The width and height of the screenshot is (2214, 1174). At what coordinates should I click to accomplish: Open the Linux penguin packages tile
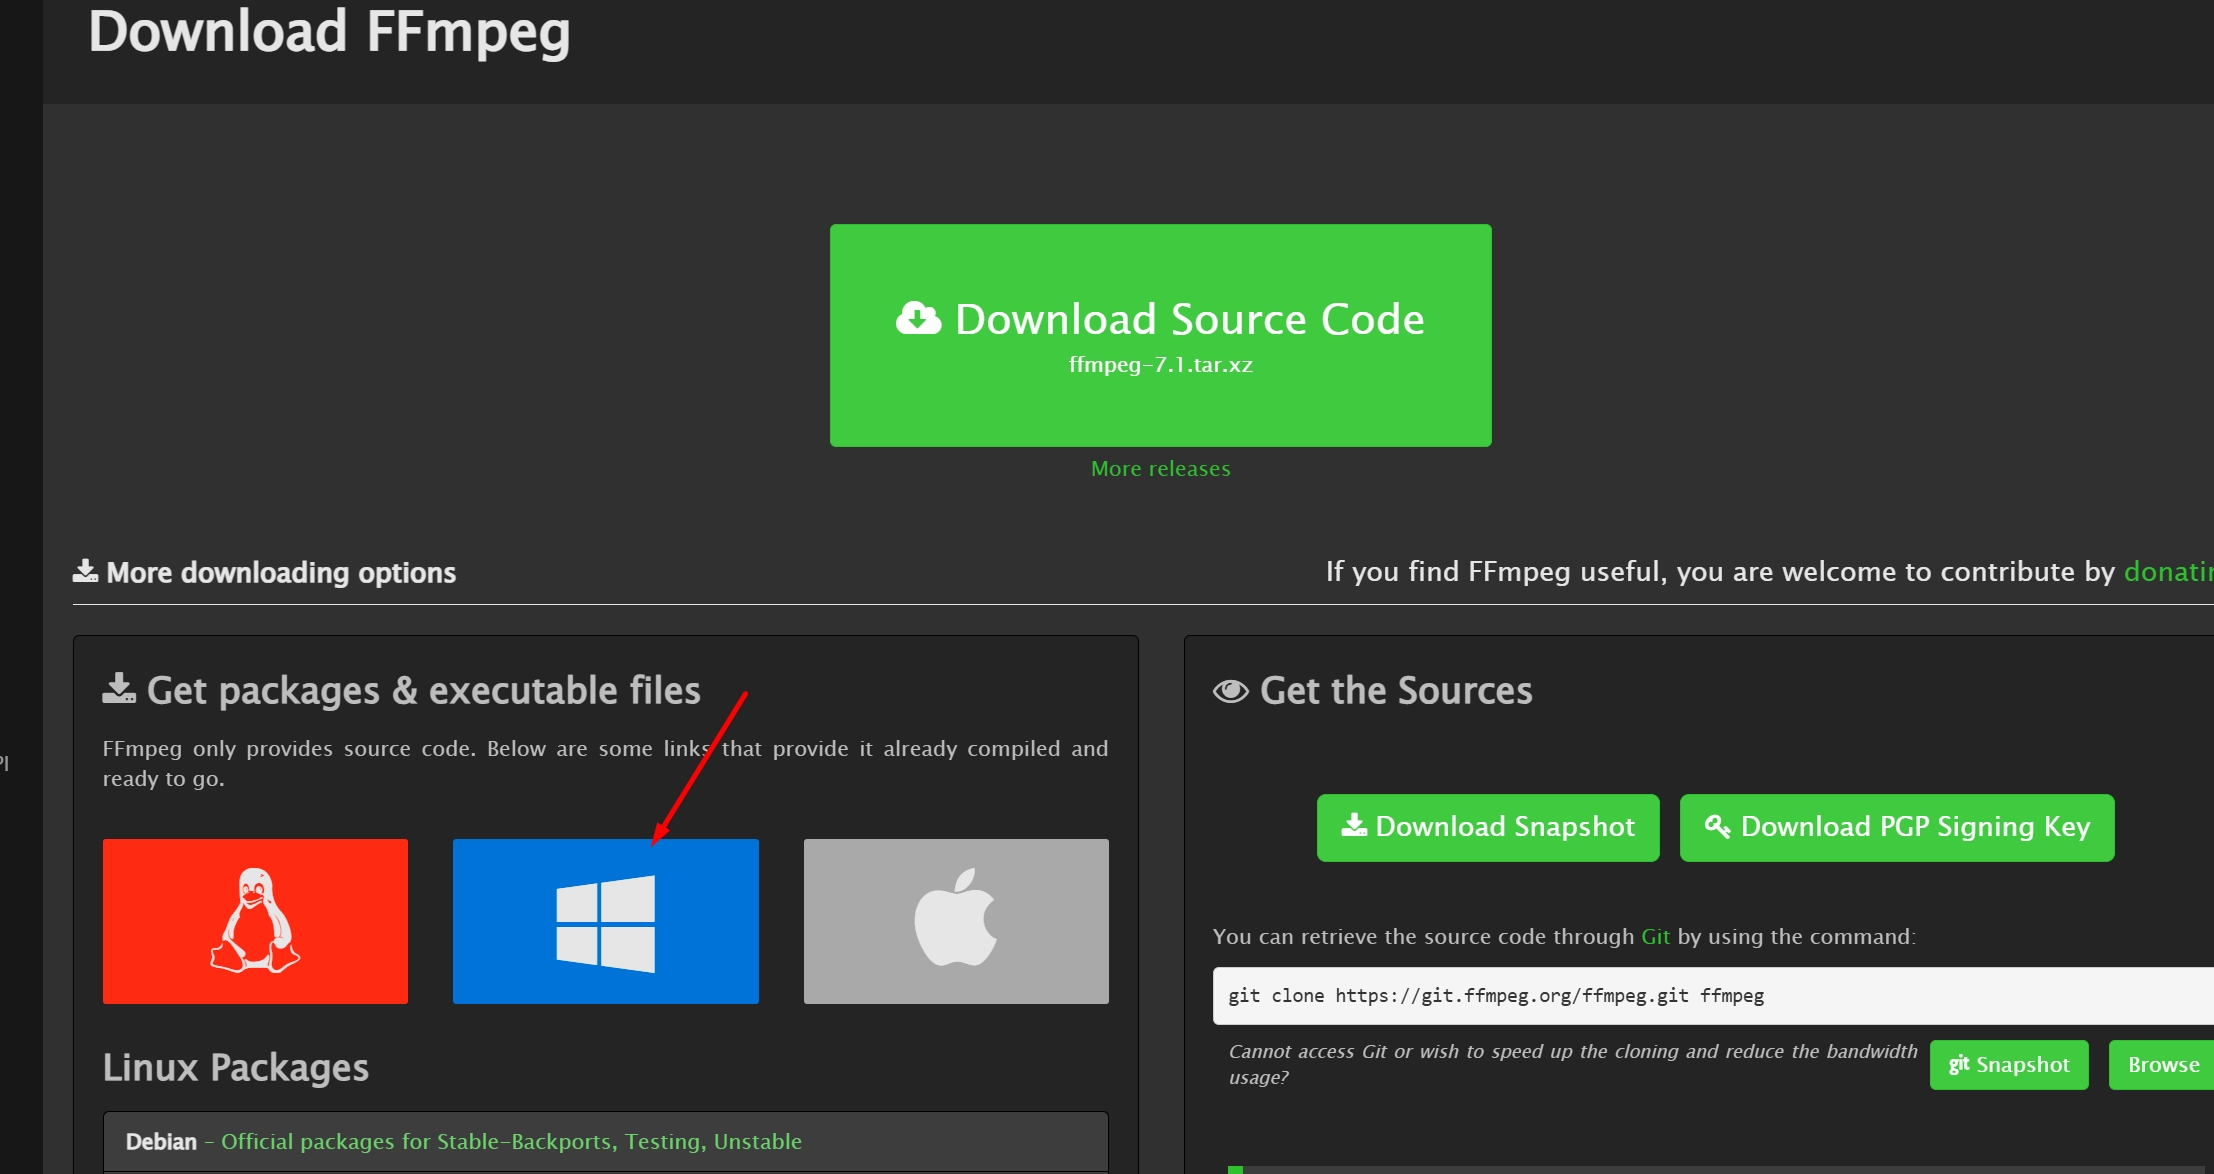255,921
